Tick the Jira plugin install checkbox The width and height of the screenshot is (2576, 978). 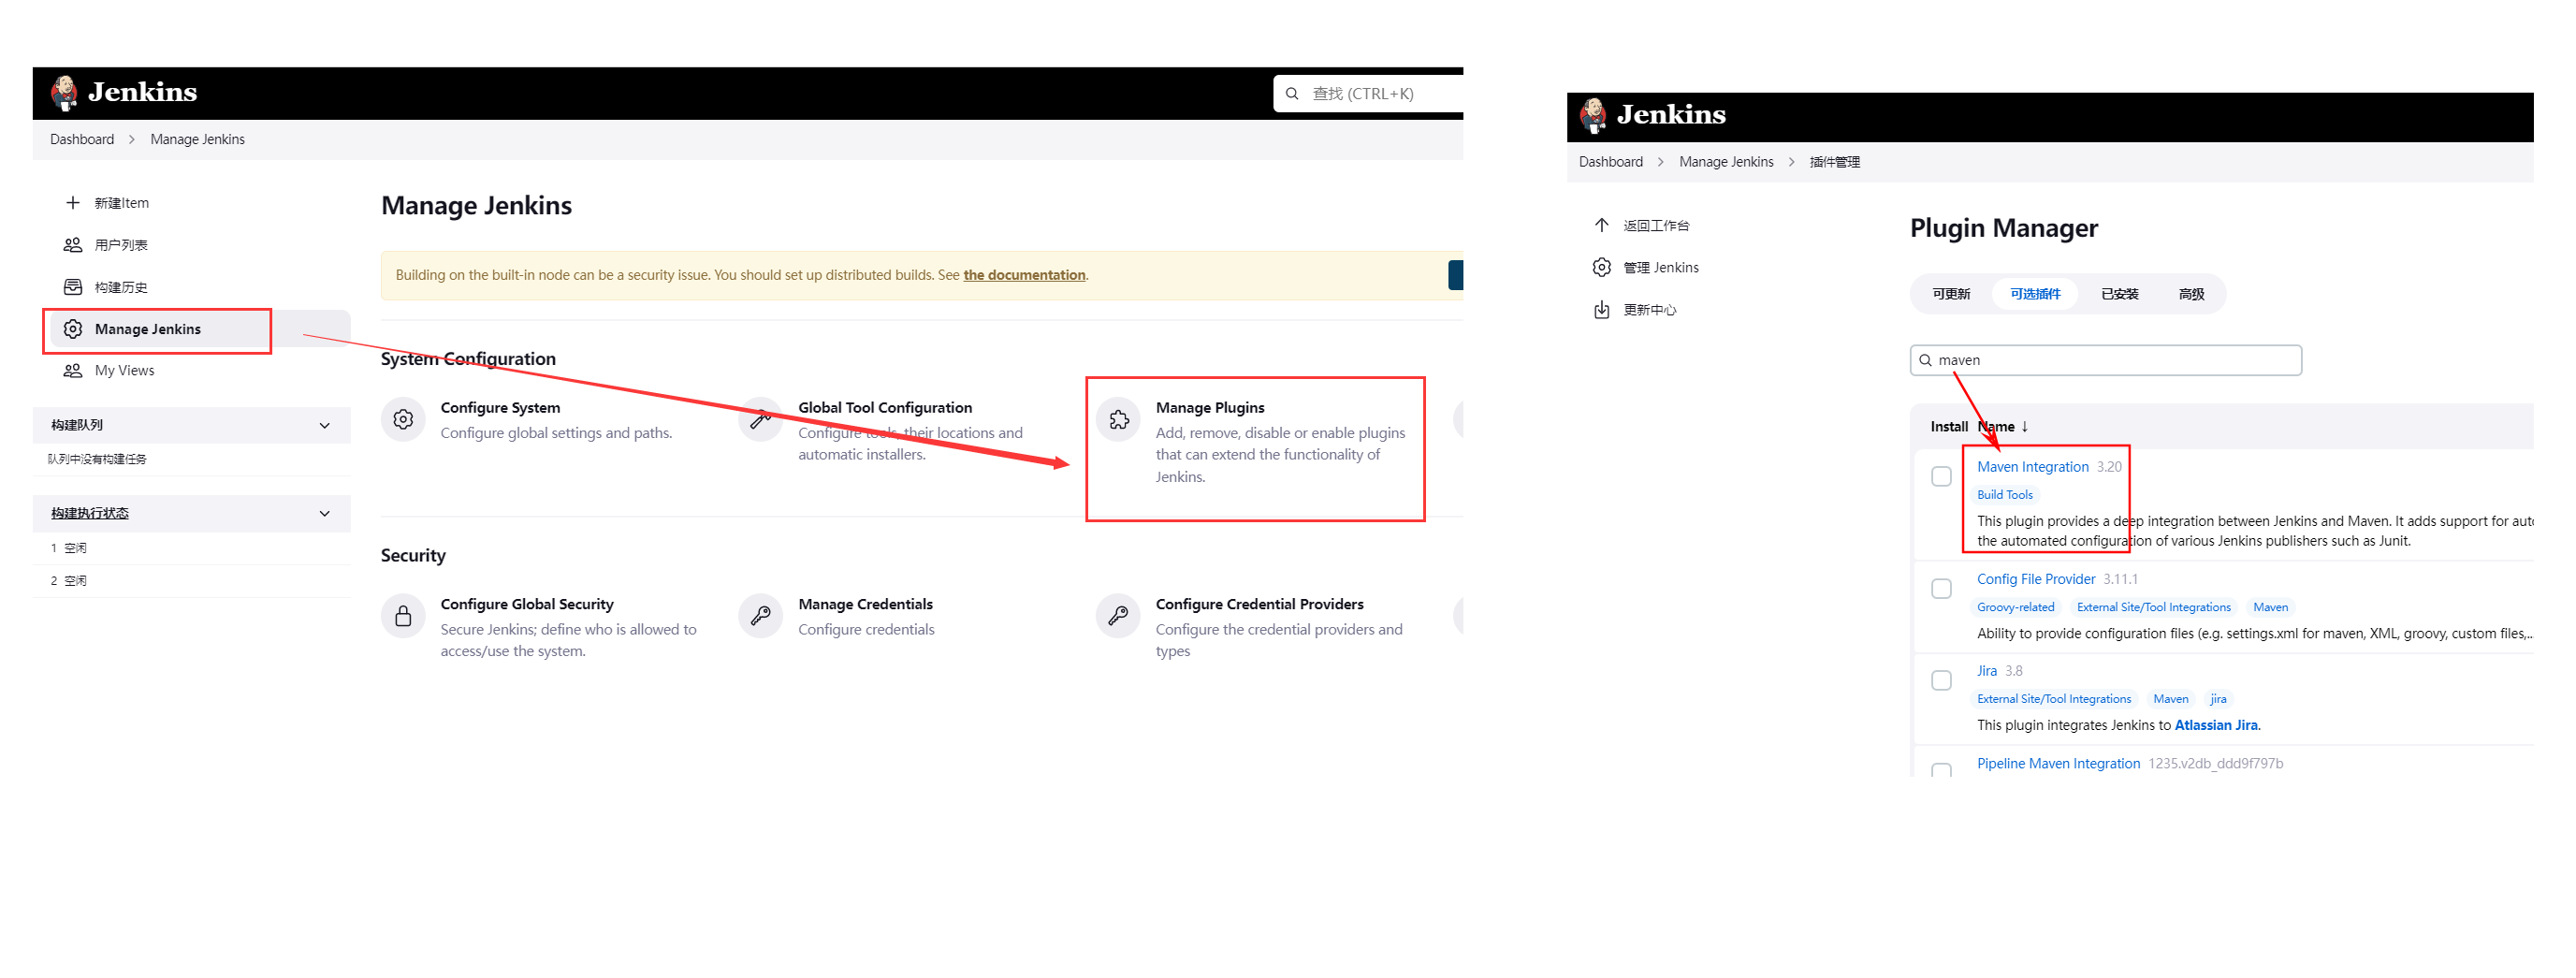coord(1942,681)
